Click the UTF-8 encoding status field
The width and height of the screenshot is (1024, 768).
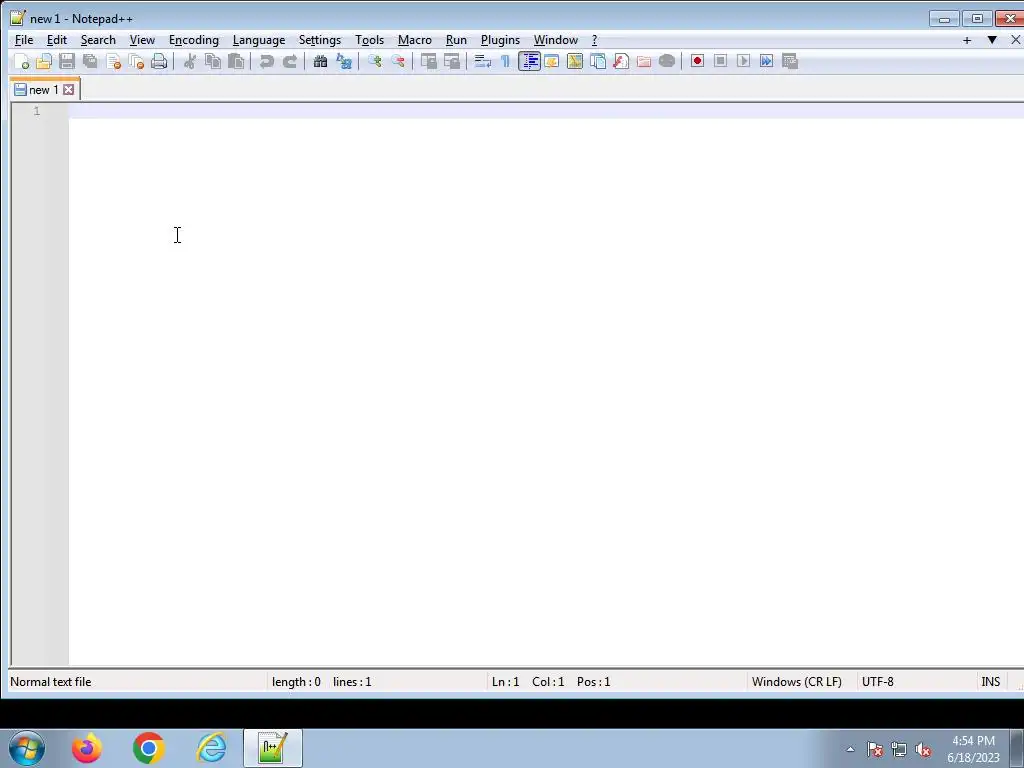pos(878,682)
